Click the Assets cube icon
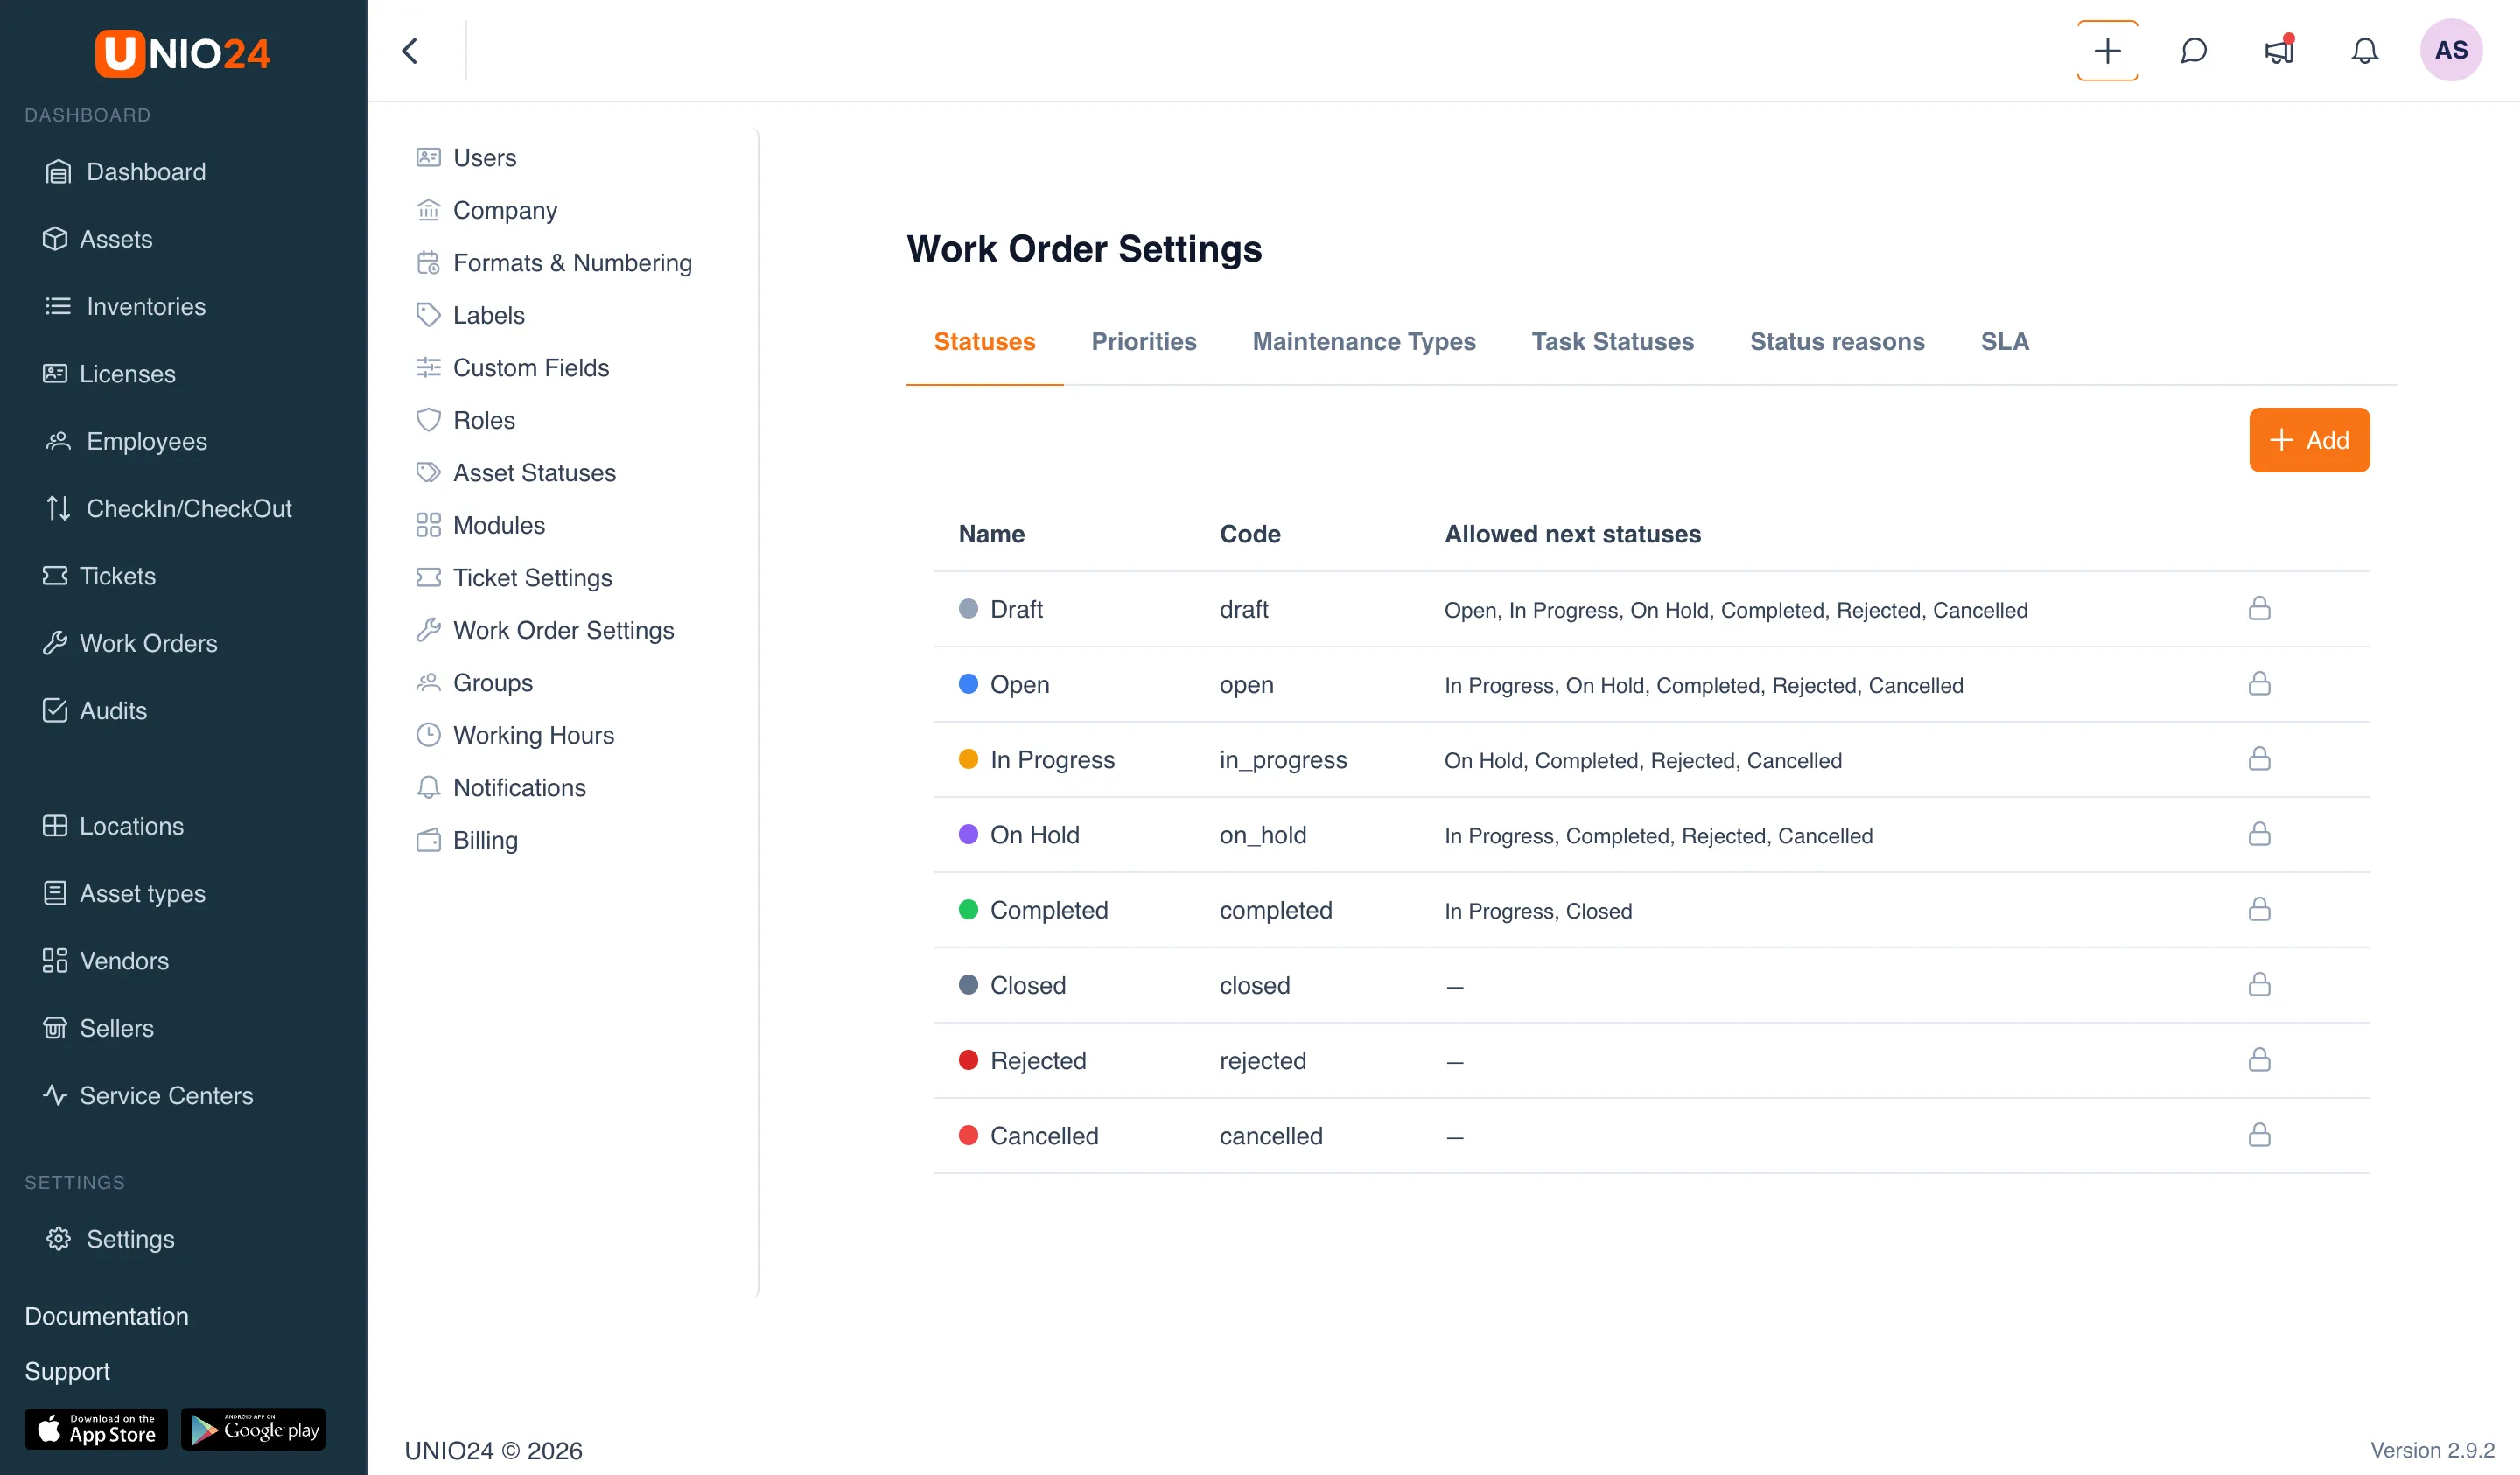Image resolution: width=2520 pixels, height=1475 pixels. pos(54,239)
